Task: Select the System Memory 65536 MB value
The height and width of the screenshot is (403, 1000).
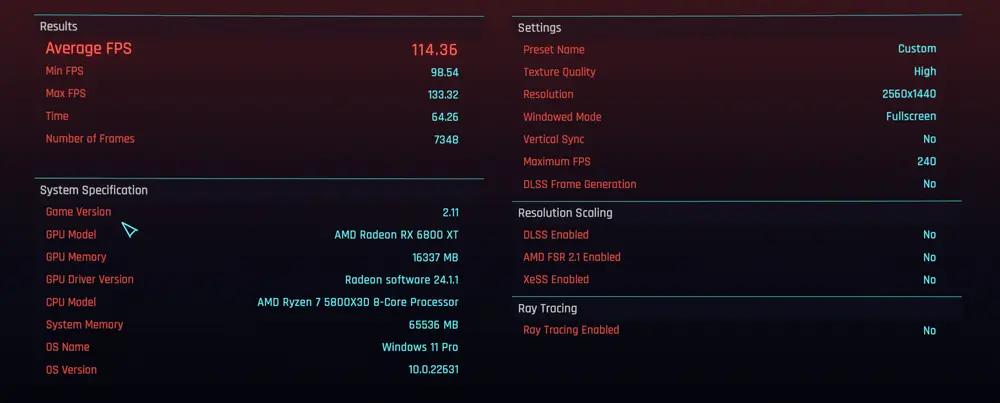Action: 434,325
